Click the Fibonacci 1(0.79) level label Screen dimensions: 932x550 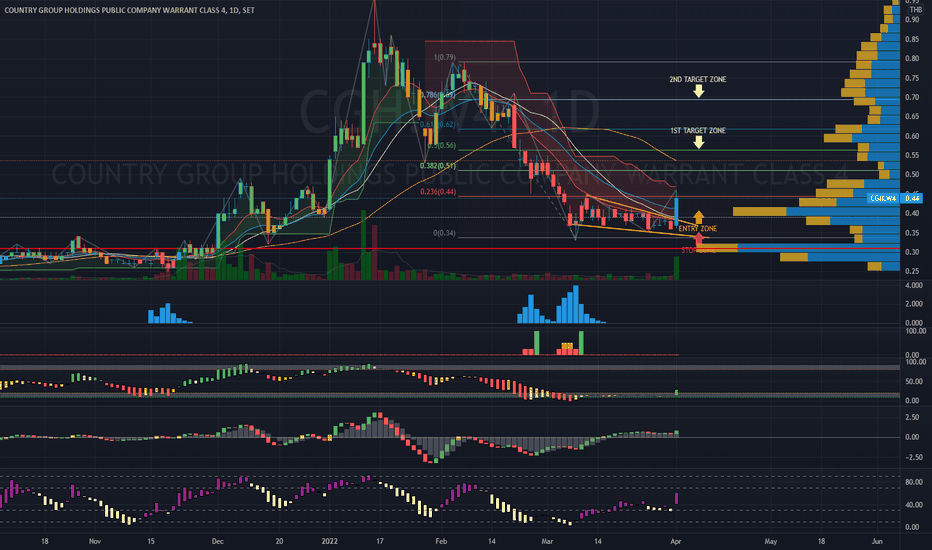pyautogui.click(x=445, y=58)
